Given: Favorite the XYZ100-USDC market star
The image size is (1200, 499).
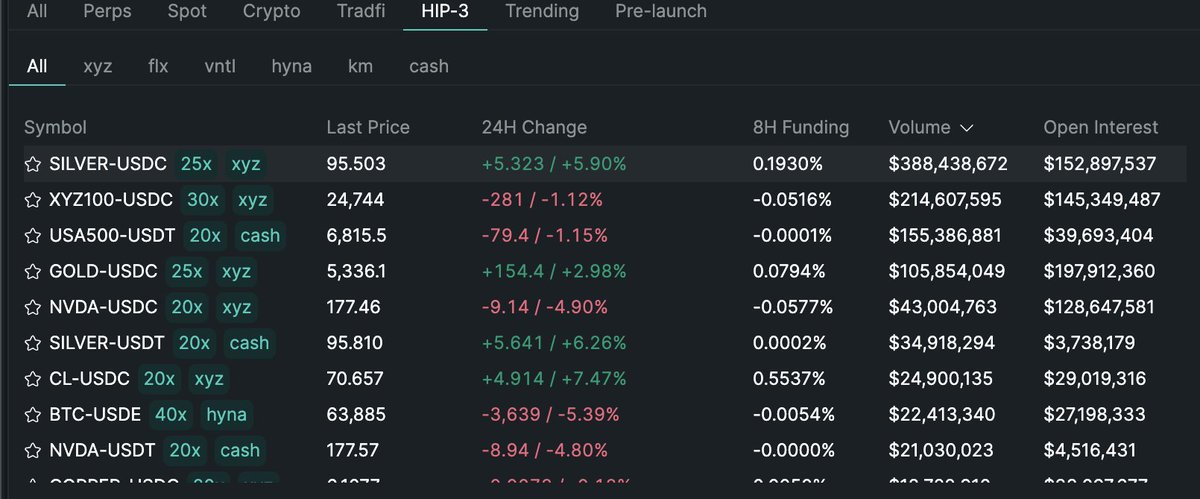Looking at the screenshot, I should pyautogui.click(x=33, y=200).
